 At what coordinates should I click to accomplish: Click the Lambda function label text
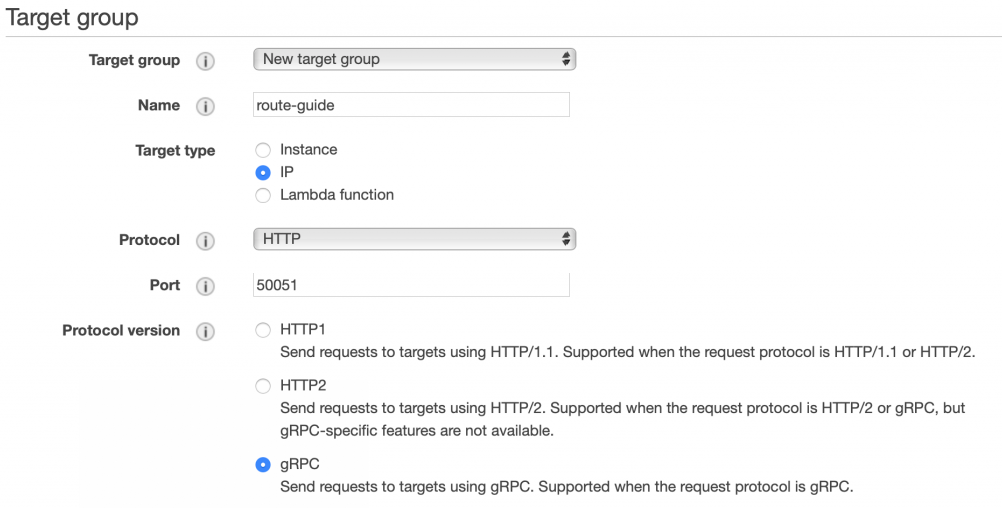336,195
